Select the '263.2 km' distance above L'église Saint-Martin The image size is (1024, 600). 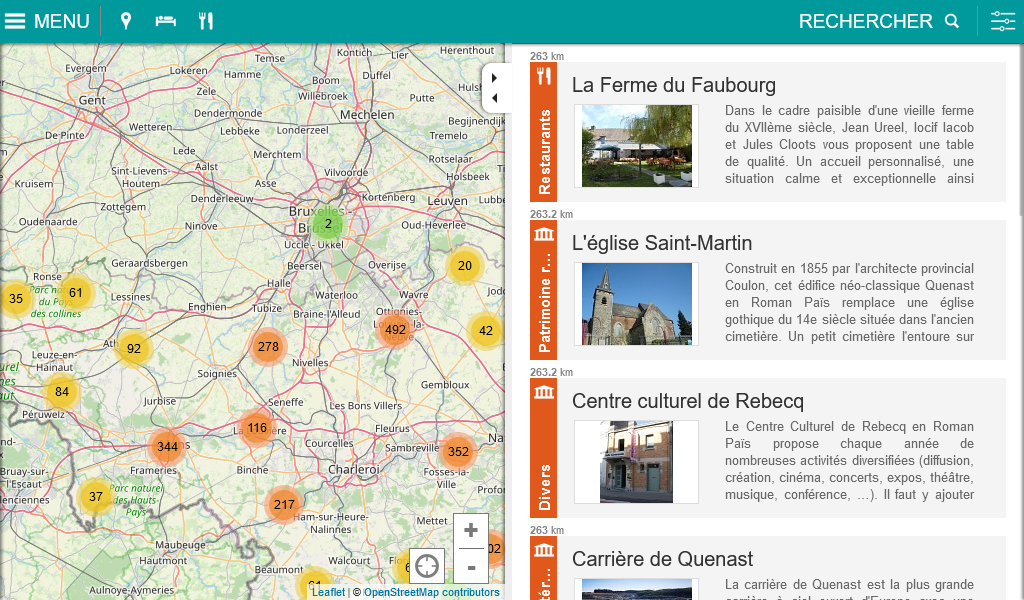(x=551, y=214)
